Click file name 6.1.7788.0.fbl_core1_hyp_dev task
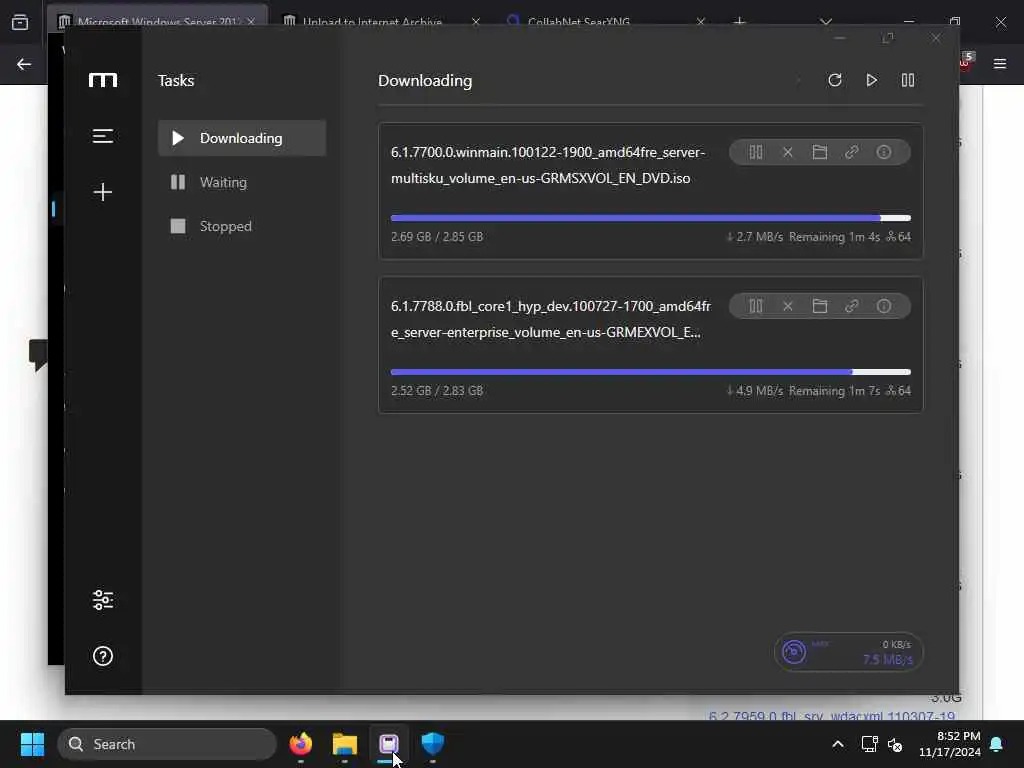Image resolution: width=1024 pixels, height=768 pixels. pyautogui.click(x=551, y=319)
